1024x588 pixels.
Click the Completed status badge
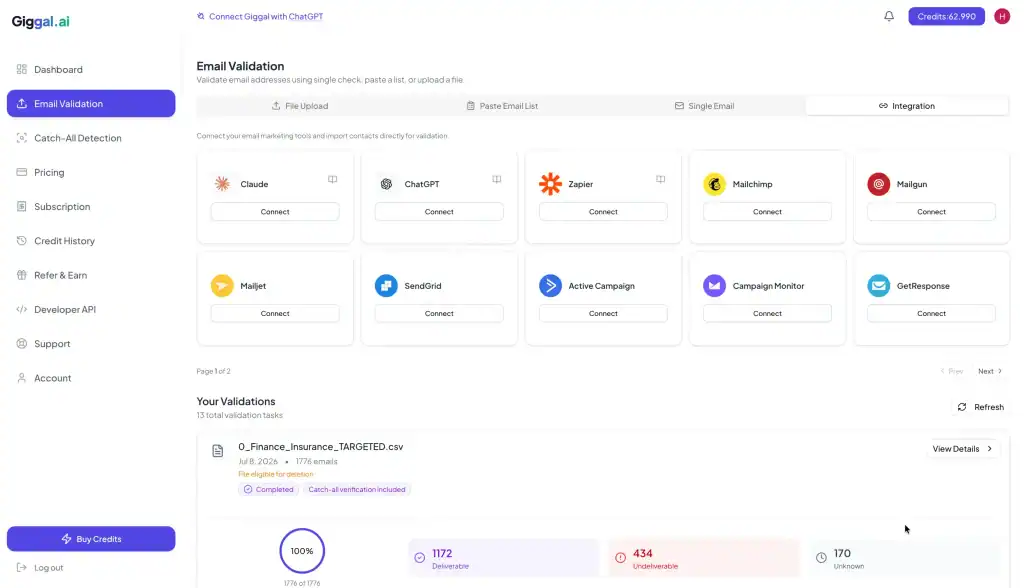(268, 489)
